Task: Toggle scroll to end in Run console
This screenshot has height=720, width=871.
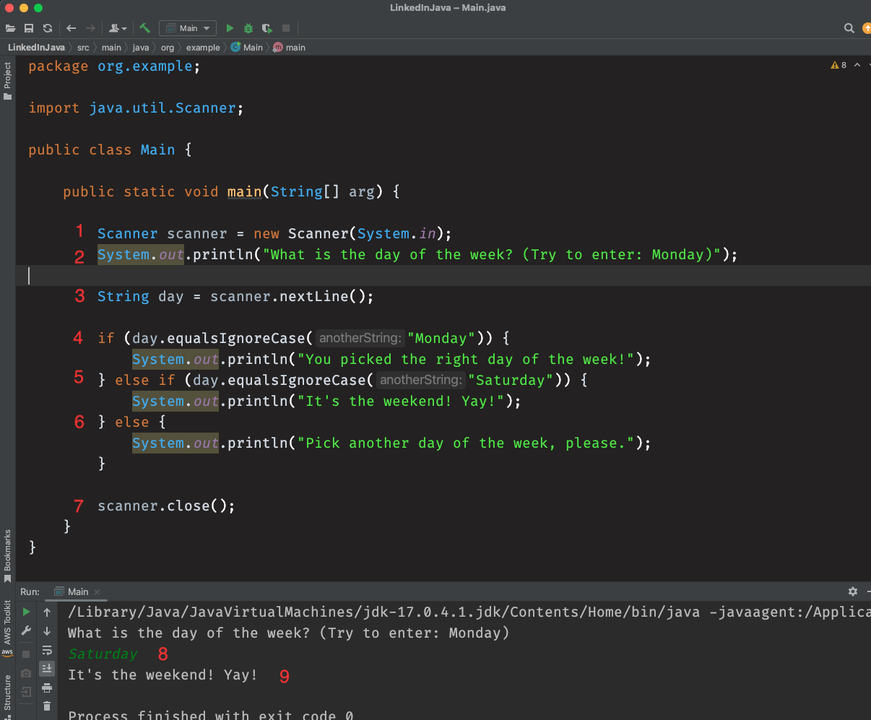Action: click(x=46, y=669)
